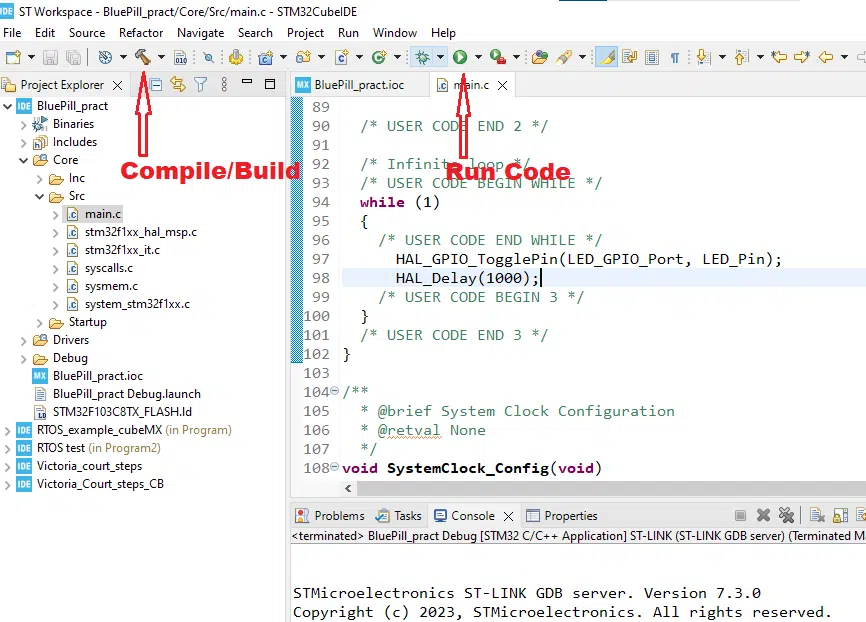Click the Previous Annotation up arrow icon
The height and width of the screenshot is (622, 866).
741,57
